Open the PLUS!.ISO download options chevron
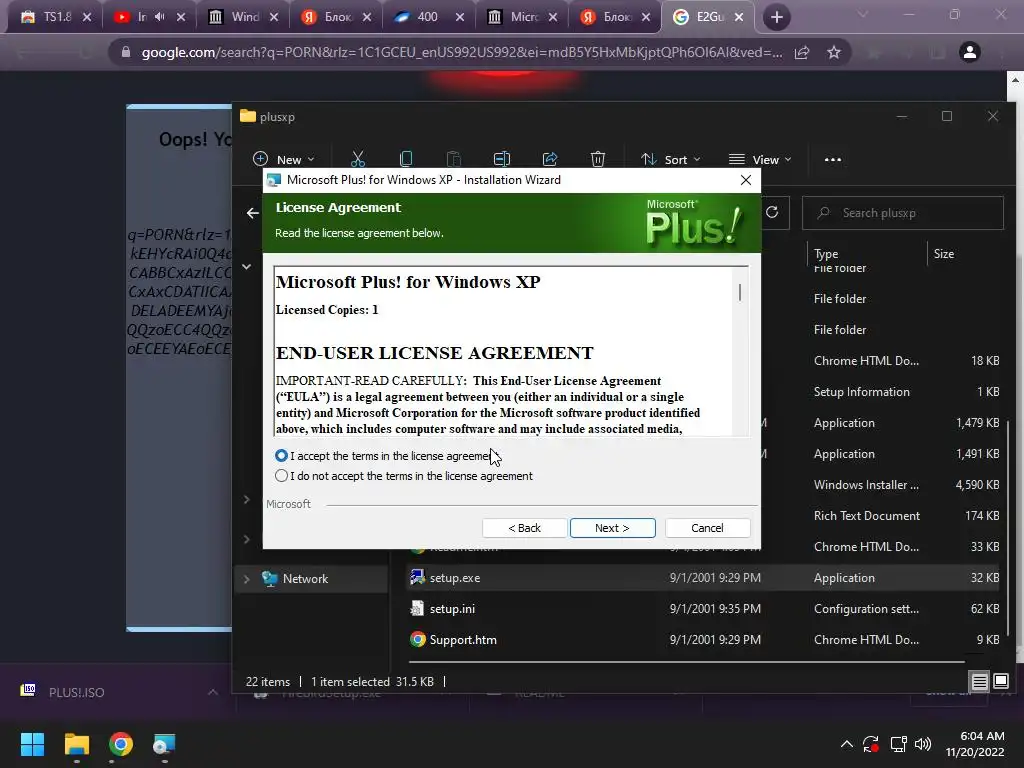This screenshot has height=768, width=1024. (213, 692)
